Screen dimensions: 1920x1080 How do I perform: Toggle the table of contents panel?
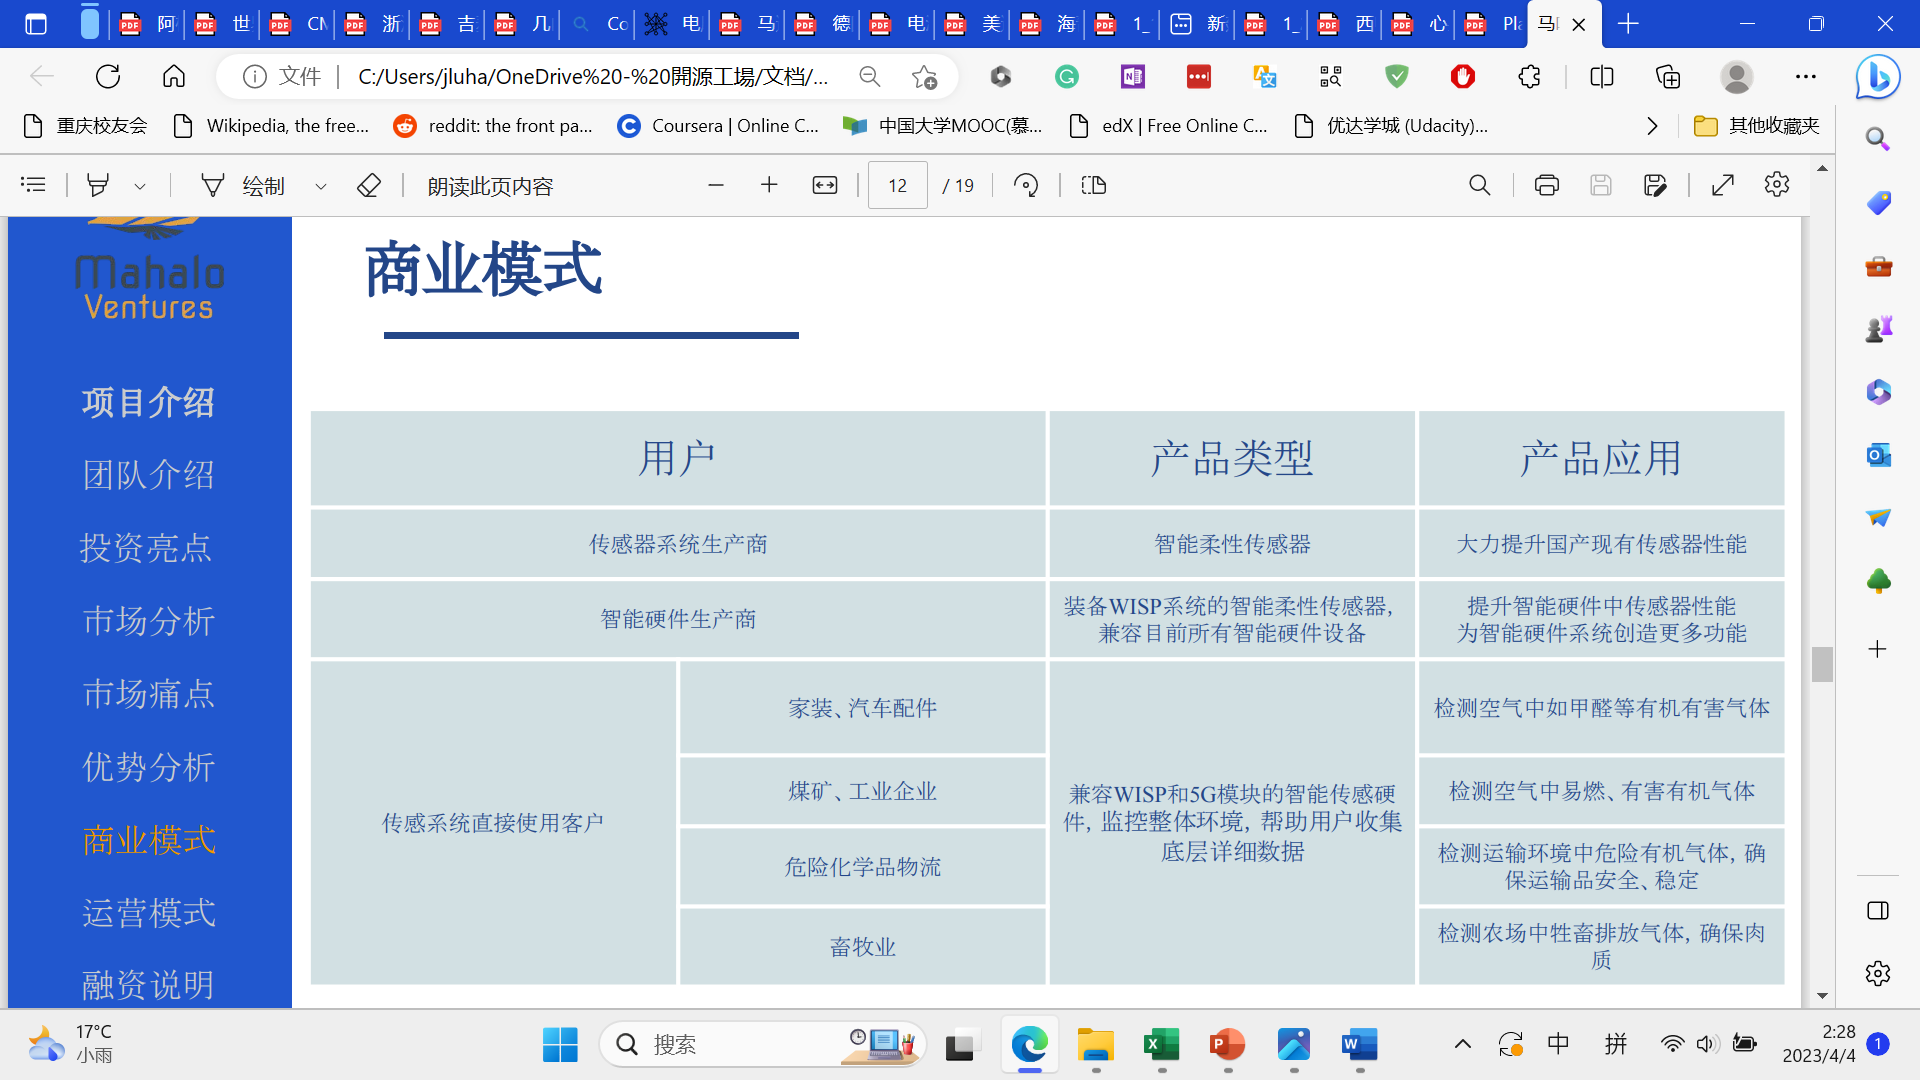pyautogui.click(x=33, y=185)
